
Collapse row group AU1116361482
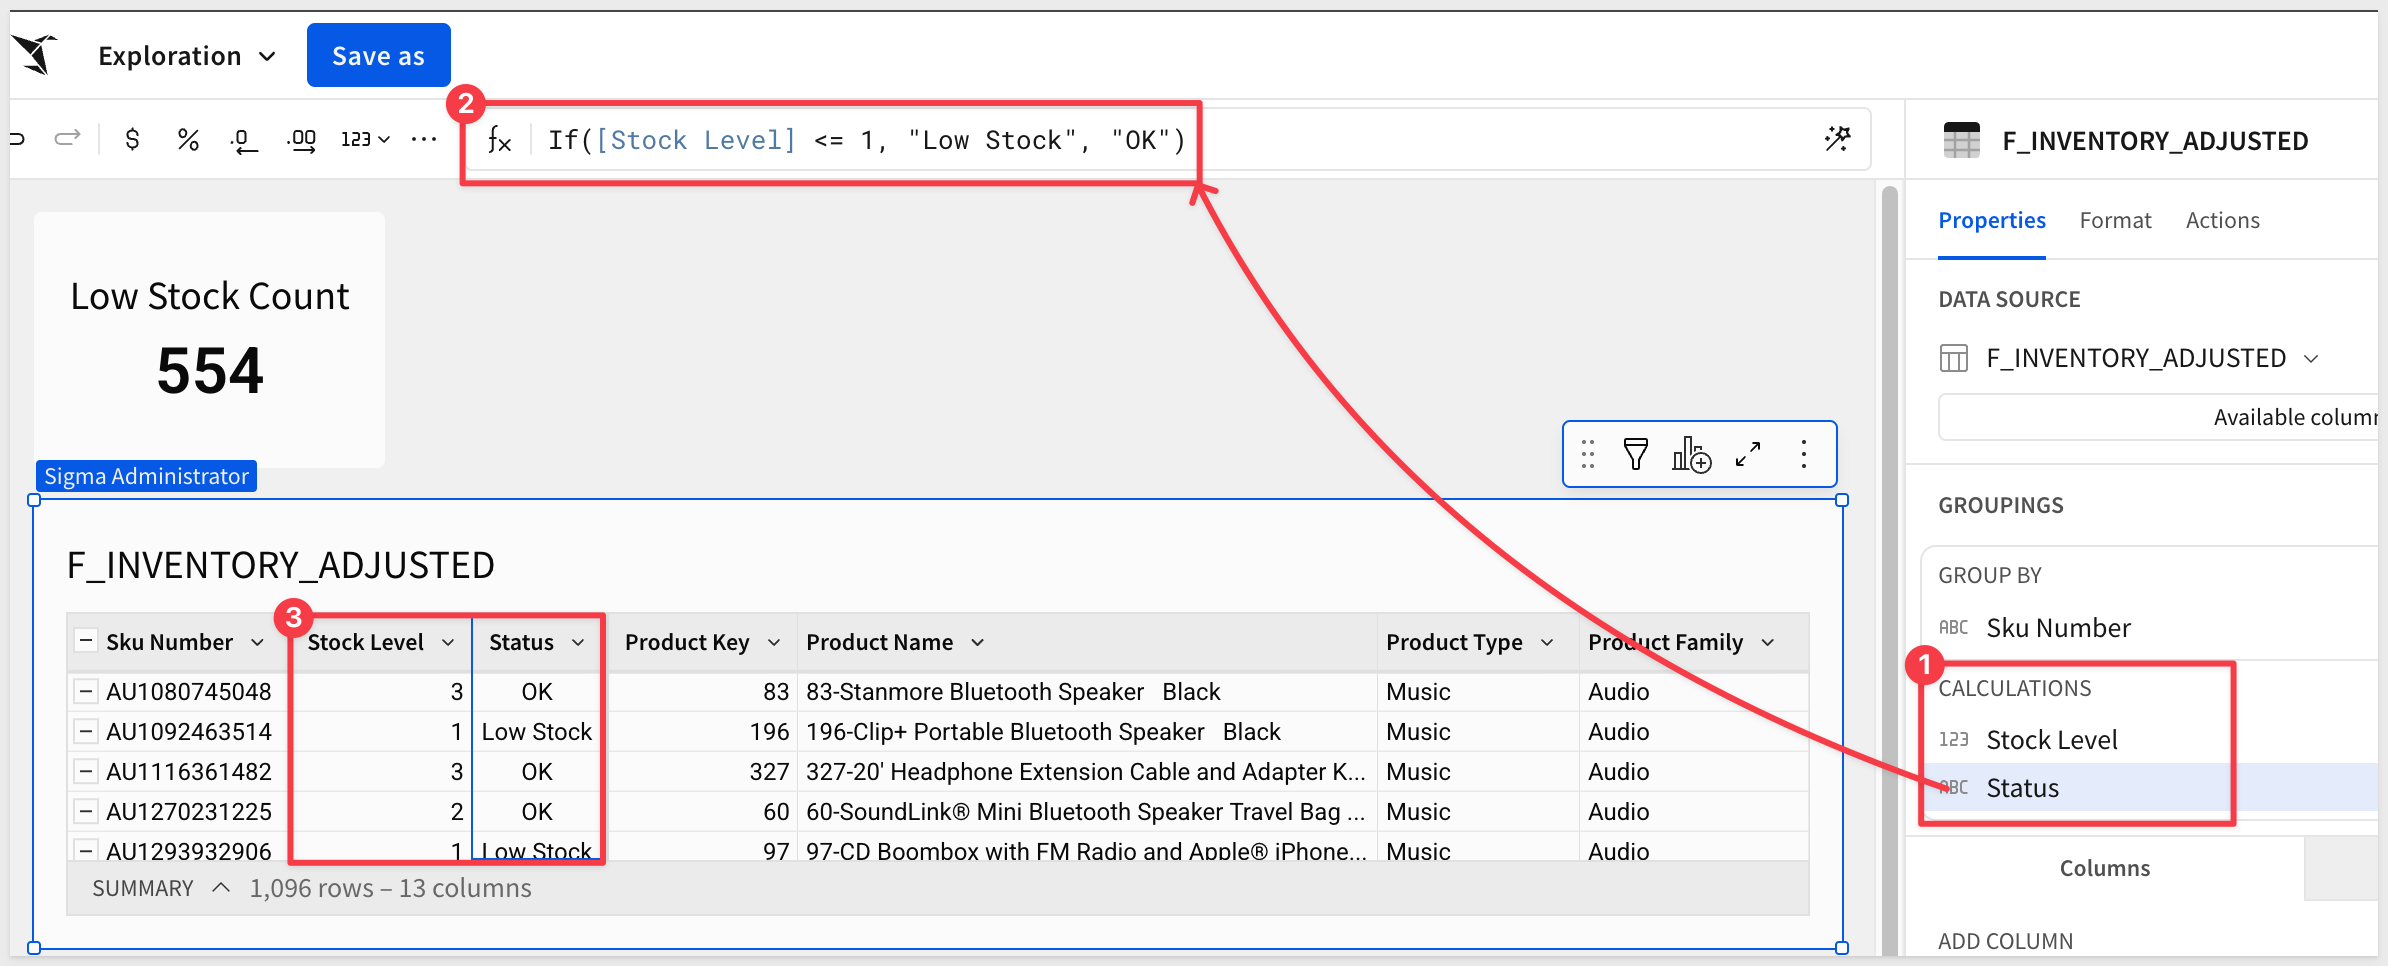pyautogui.click(x=86, y=771)
